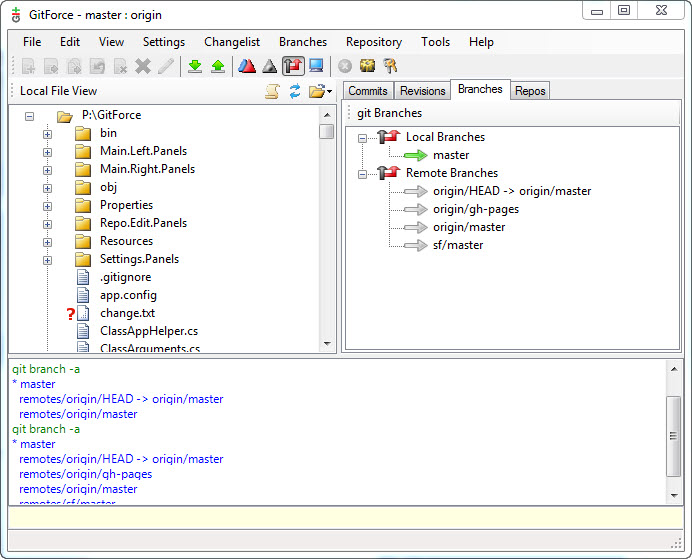Image resolution: width=692 pixels, height=559 pixels.
Task: Click the grayed-out multi-document arrow icon
Action: pos(74,66)
